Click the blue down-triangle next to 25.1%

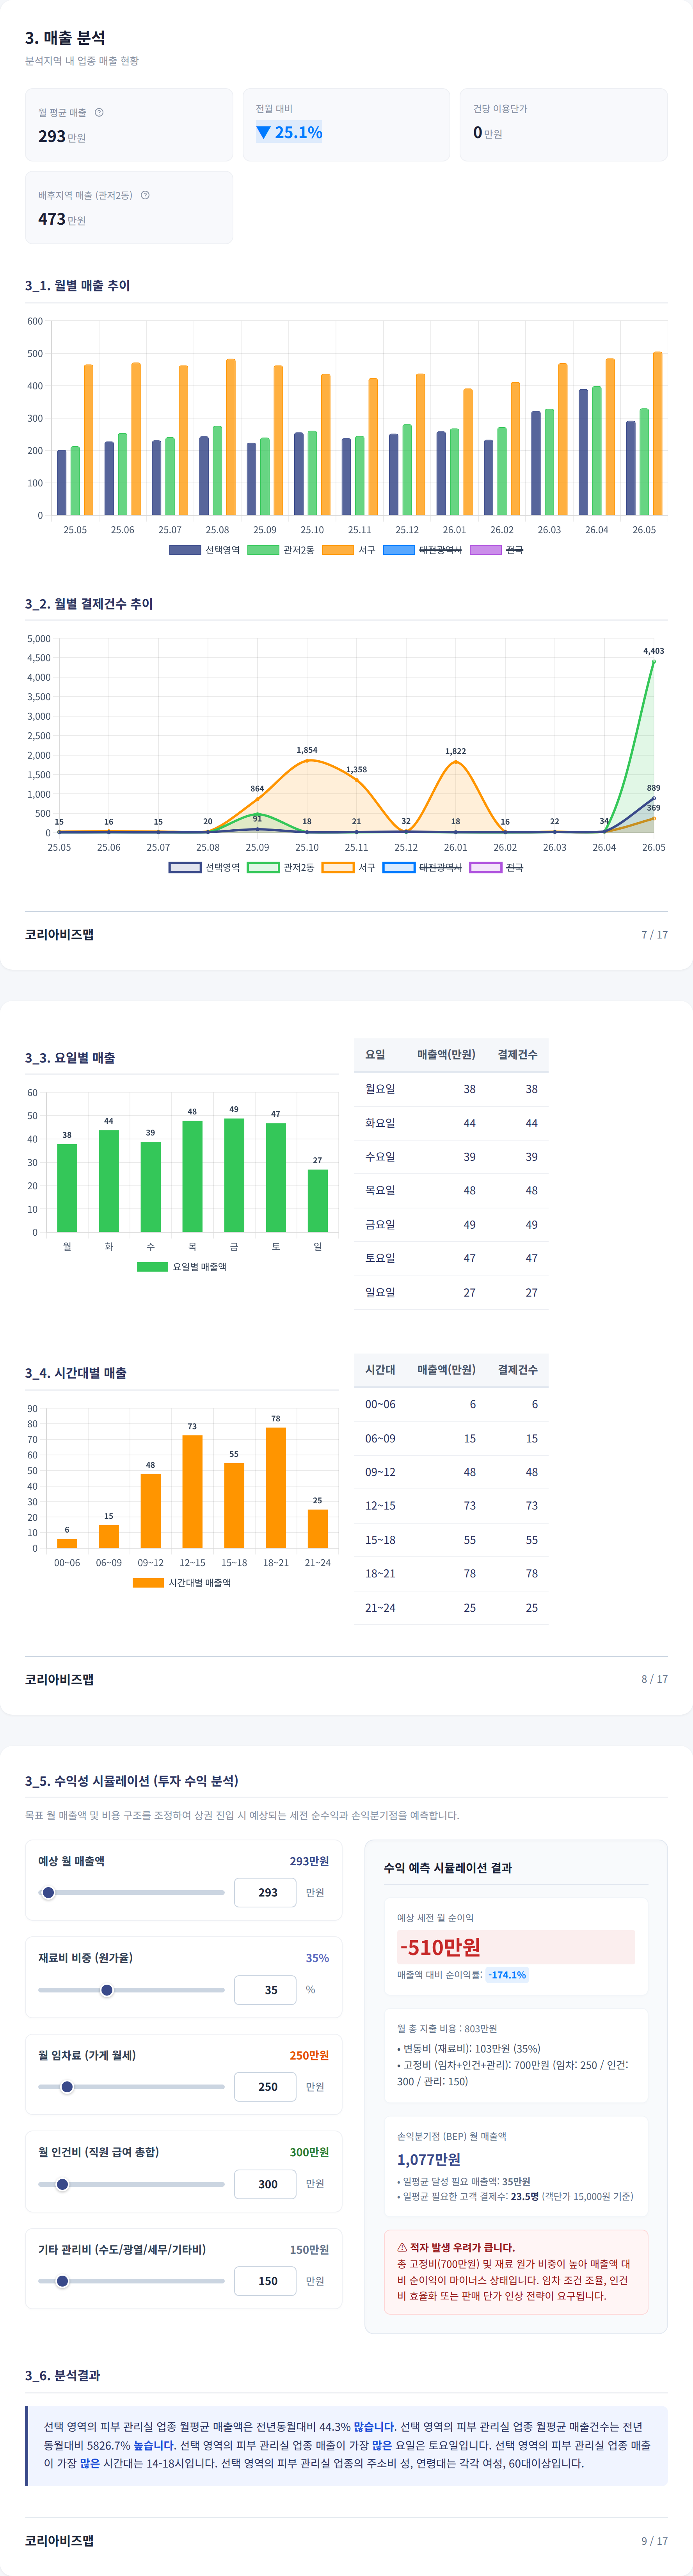click(263, 132)
